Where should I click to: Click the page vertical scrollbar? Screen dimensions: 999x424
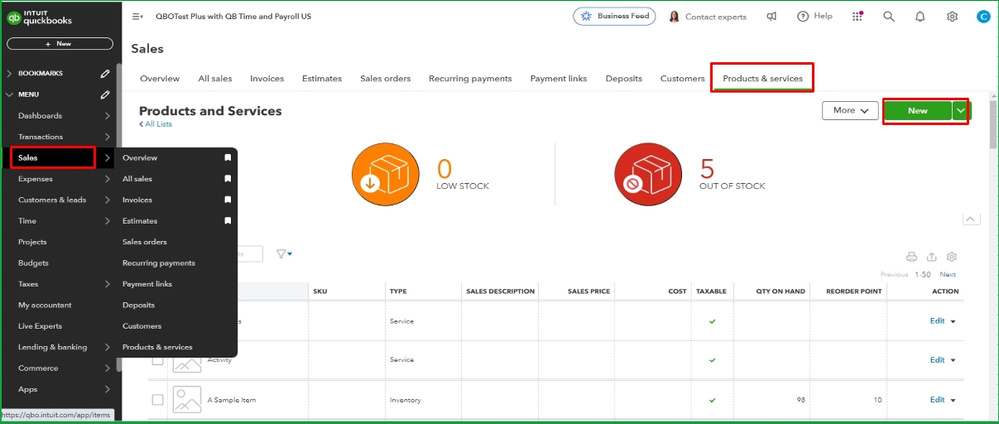coord(993,124)
